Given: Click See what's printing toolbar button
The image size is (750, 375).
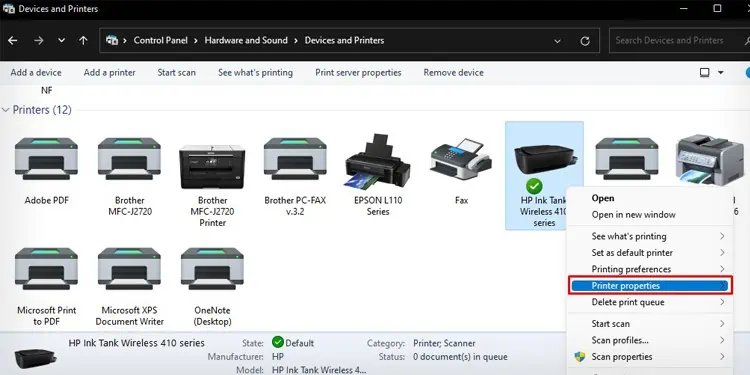Looking at the screenshot, I should [x=255, y=73].
